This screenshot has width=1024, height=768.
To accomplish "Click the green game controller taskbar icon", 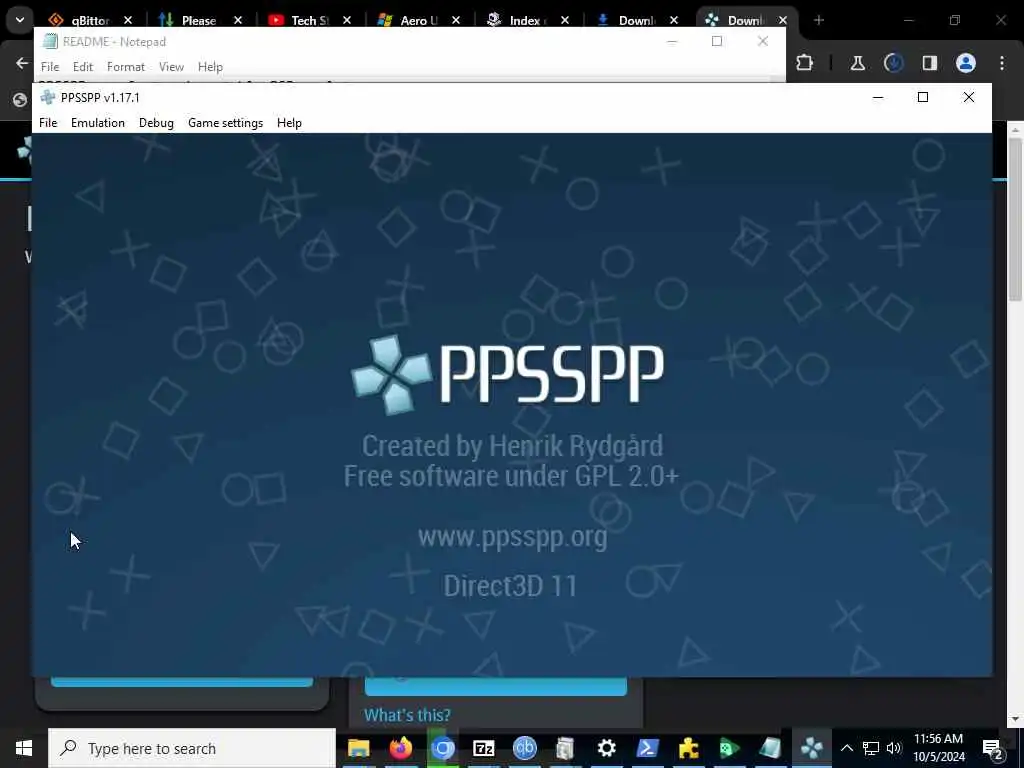I will click(x=729, y=748).
